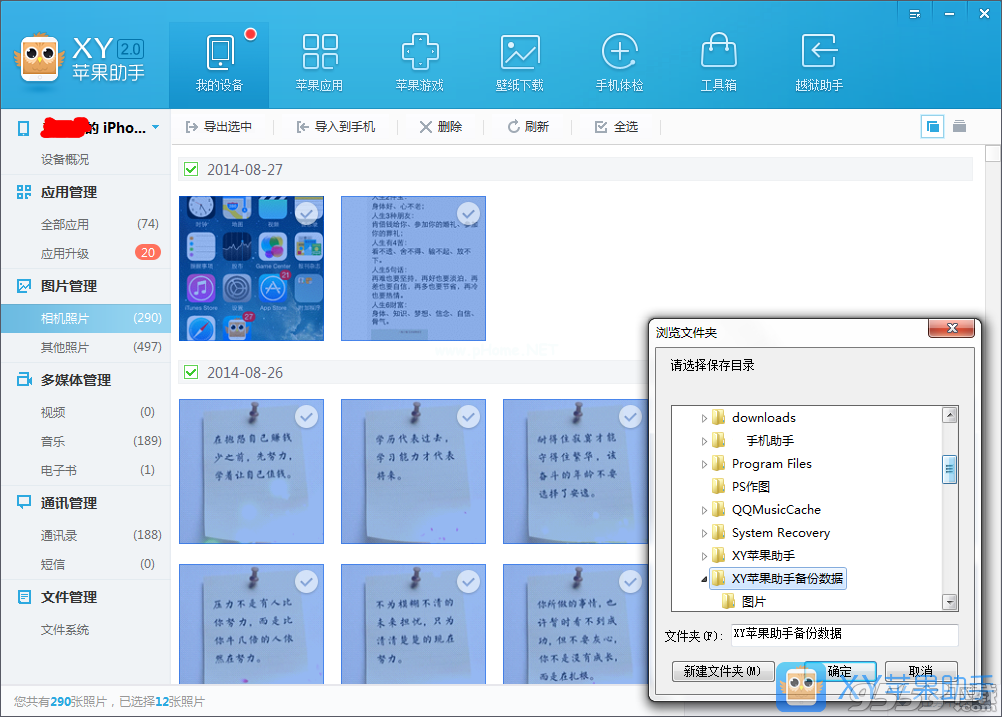Uncheck the 2014-08-27 date group checkbox
The image size is (1002, 717).
190,170
